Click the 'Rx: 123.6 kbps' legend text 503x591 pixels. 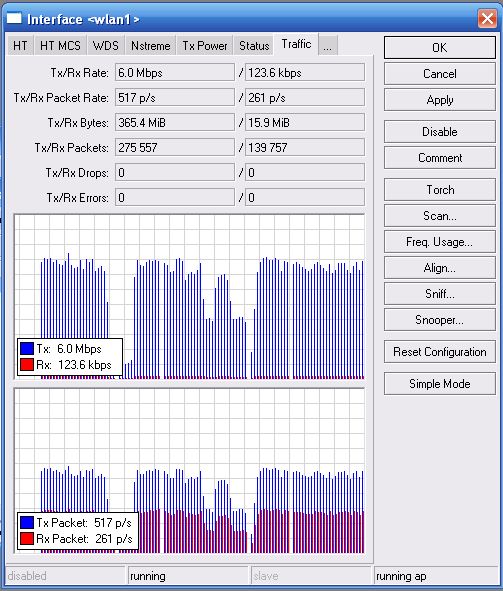74,365
